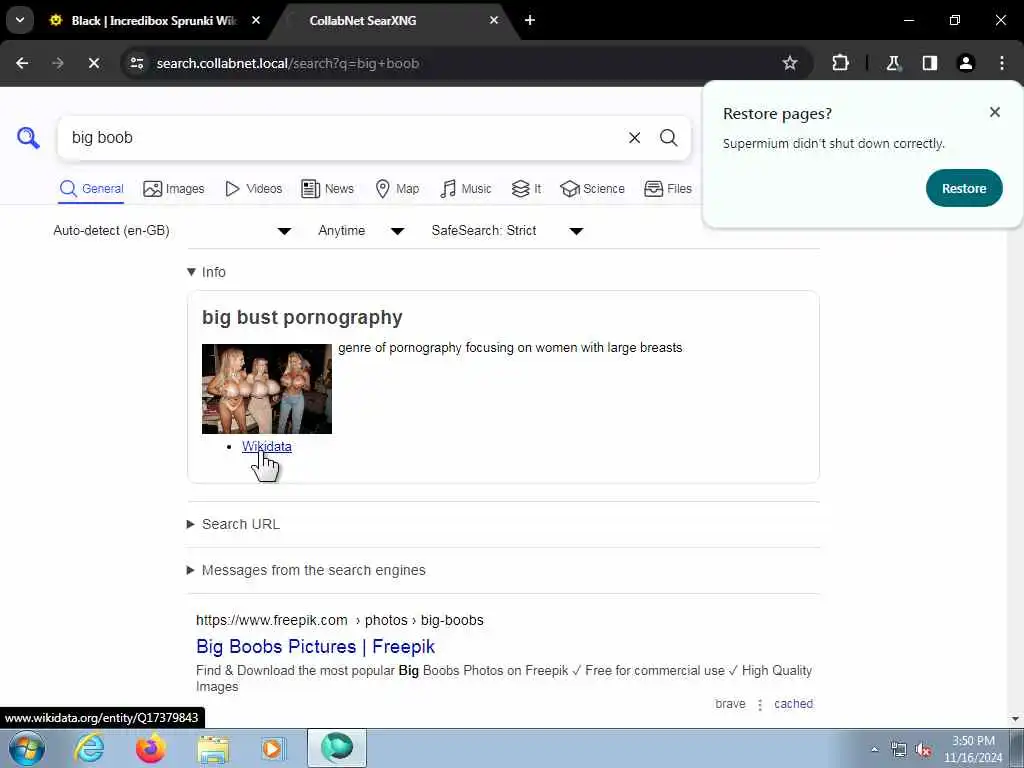Switch to the Music category
Image resolution: width=1024 pixels, height=768 pixels.
pyautogui.click(x=466, y=189)
